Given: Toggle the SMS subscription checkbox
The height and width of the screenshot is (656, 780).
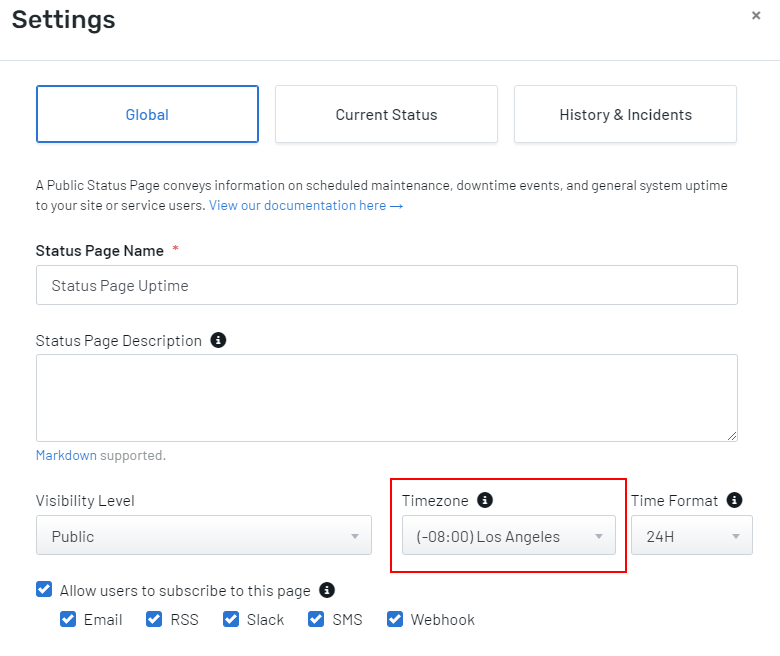Looking at the screenshot, I should click(316, 619).
